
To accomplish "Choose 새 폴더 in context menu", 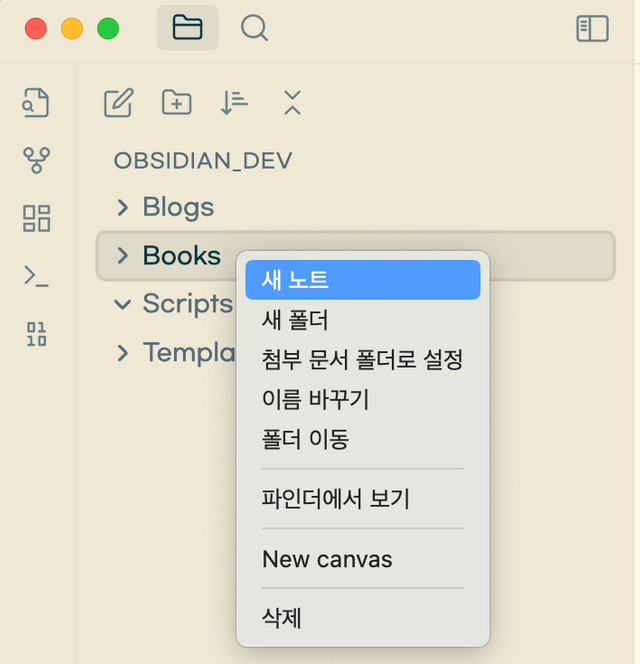I will coord(363,320).
